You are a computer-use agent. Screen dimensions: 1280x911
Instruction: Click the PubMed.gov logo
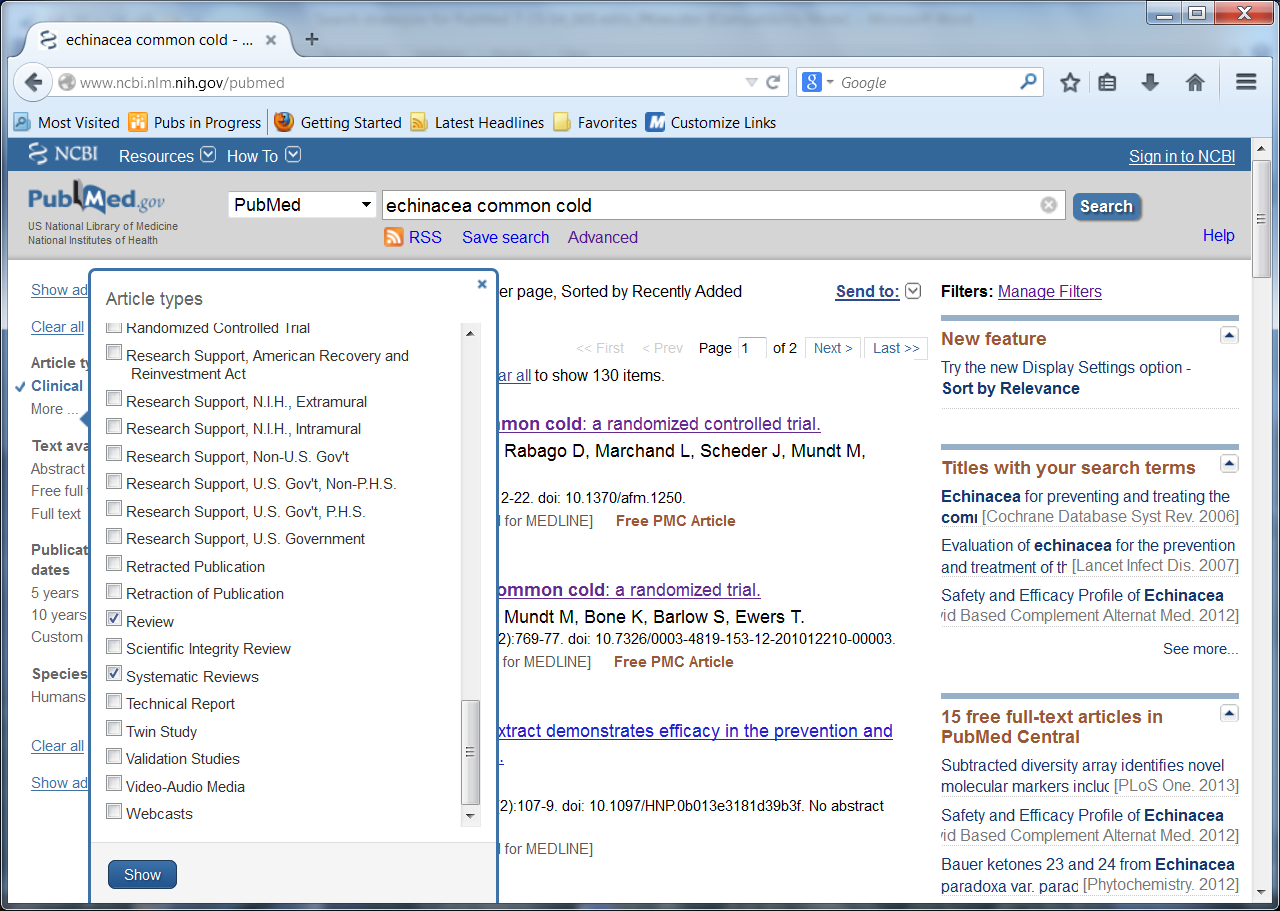coord(96,200)
